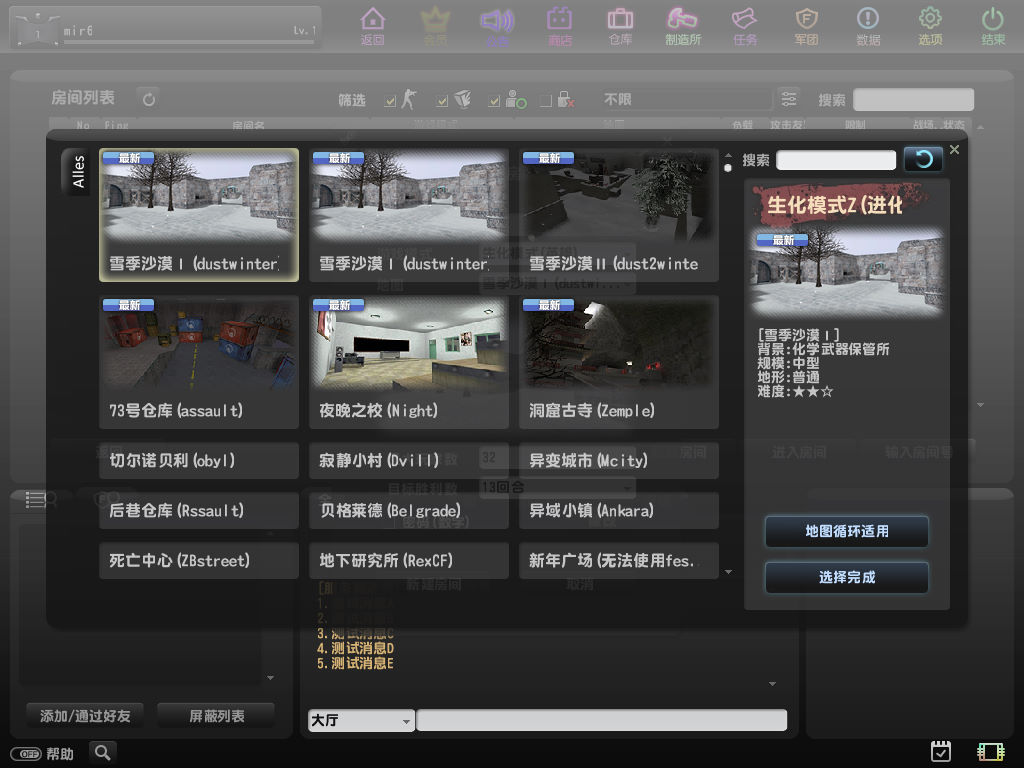Select the 新年广场 map entry
The height and width of the screenshot is (768, 1024).
coord(618,560)
